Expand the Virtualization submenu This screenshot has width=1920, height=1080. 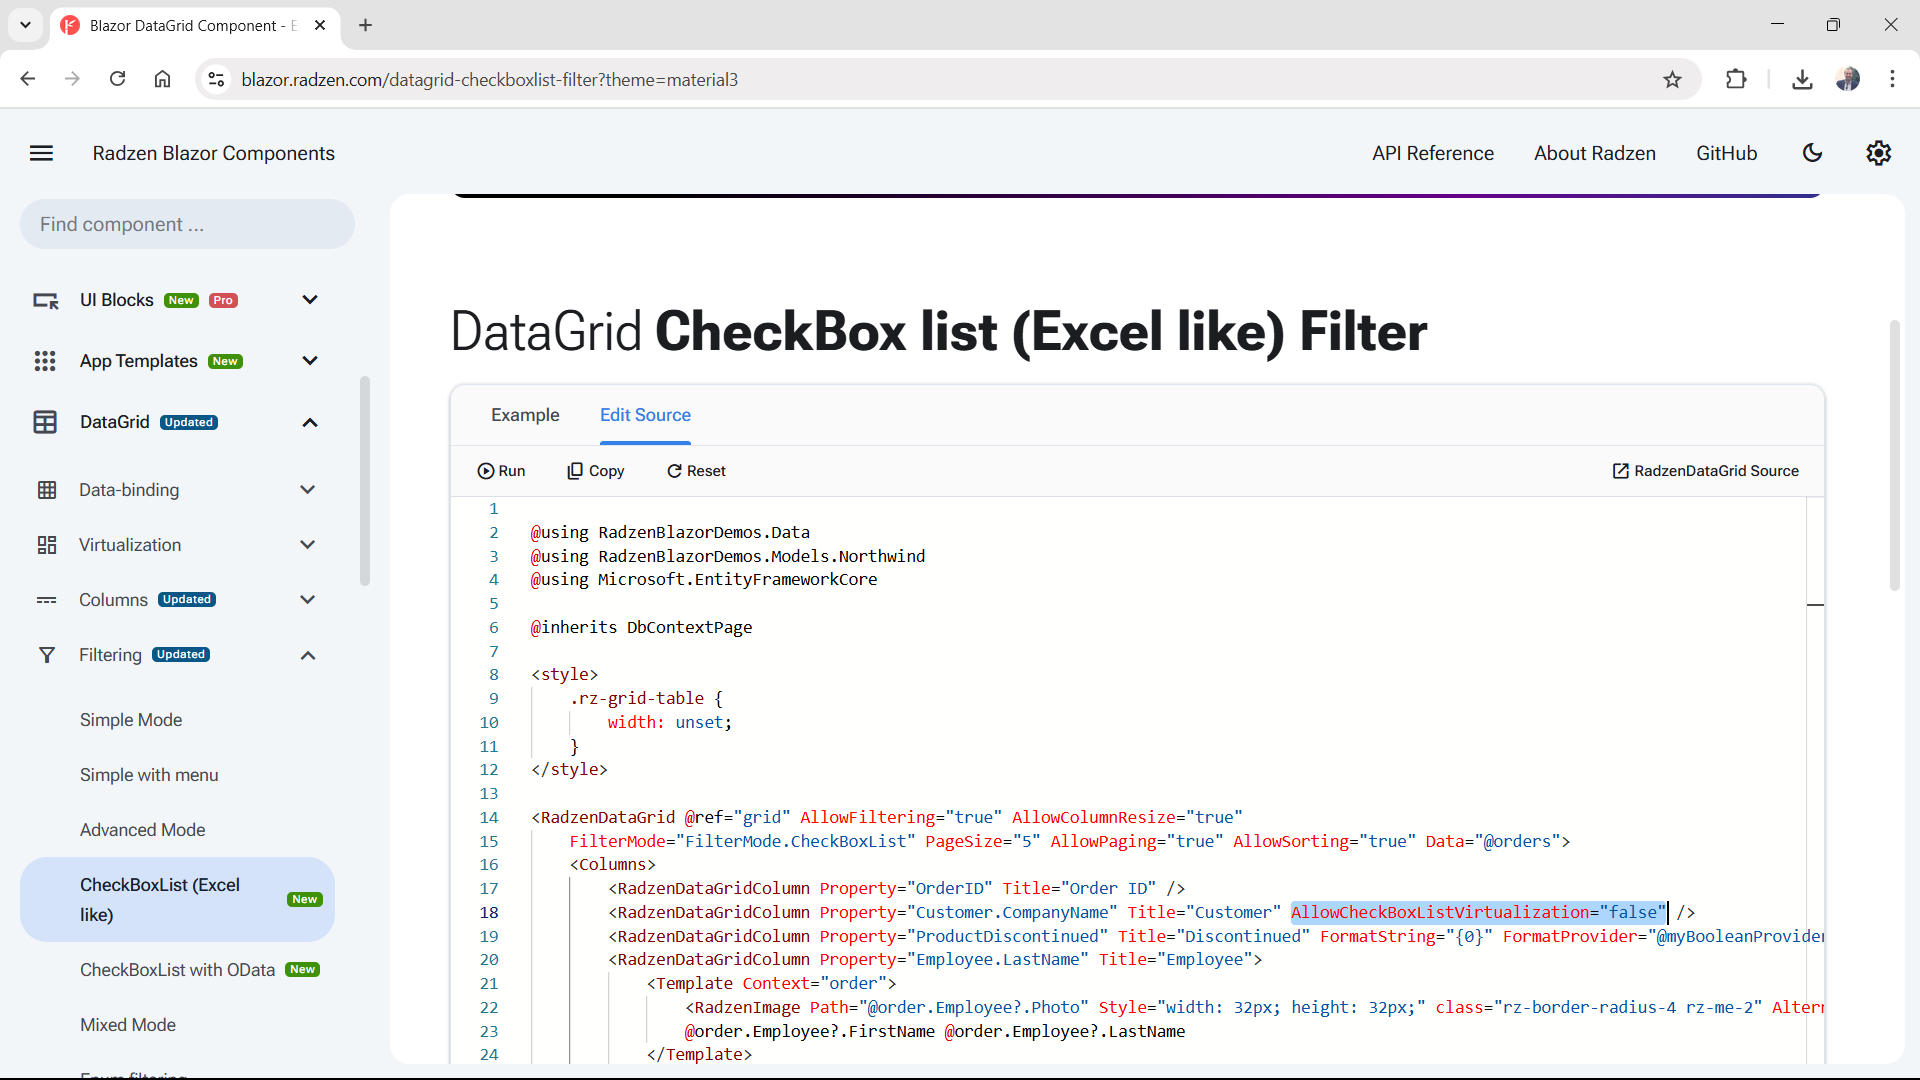click(x=308, y=545)
